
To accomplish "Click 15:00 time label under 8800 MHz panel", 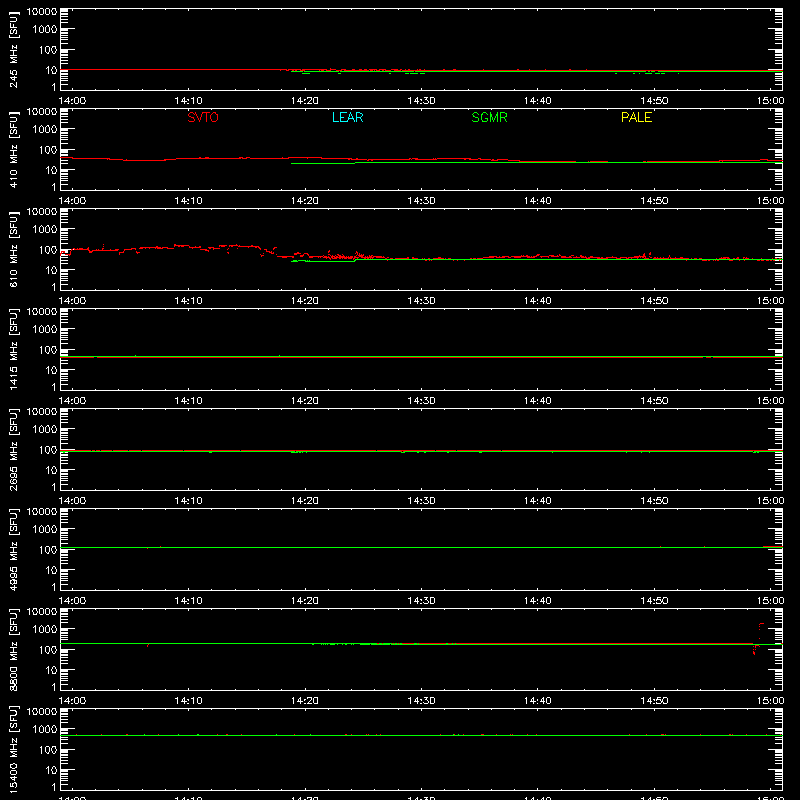I will pyautogui.click(x=770, y=701).
